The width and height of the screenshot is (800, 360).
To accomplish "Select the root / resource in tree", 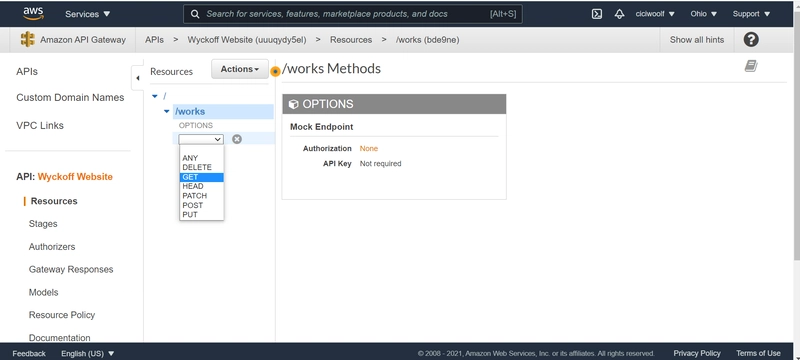I will pos(165,96).
